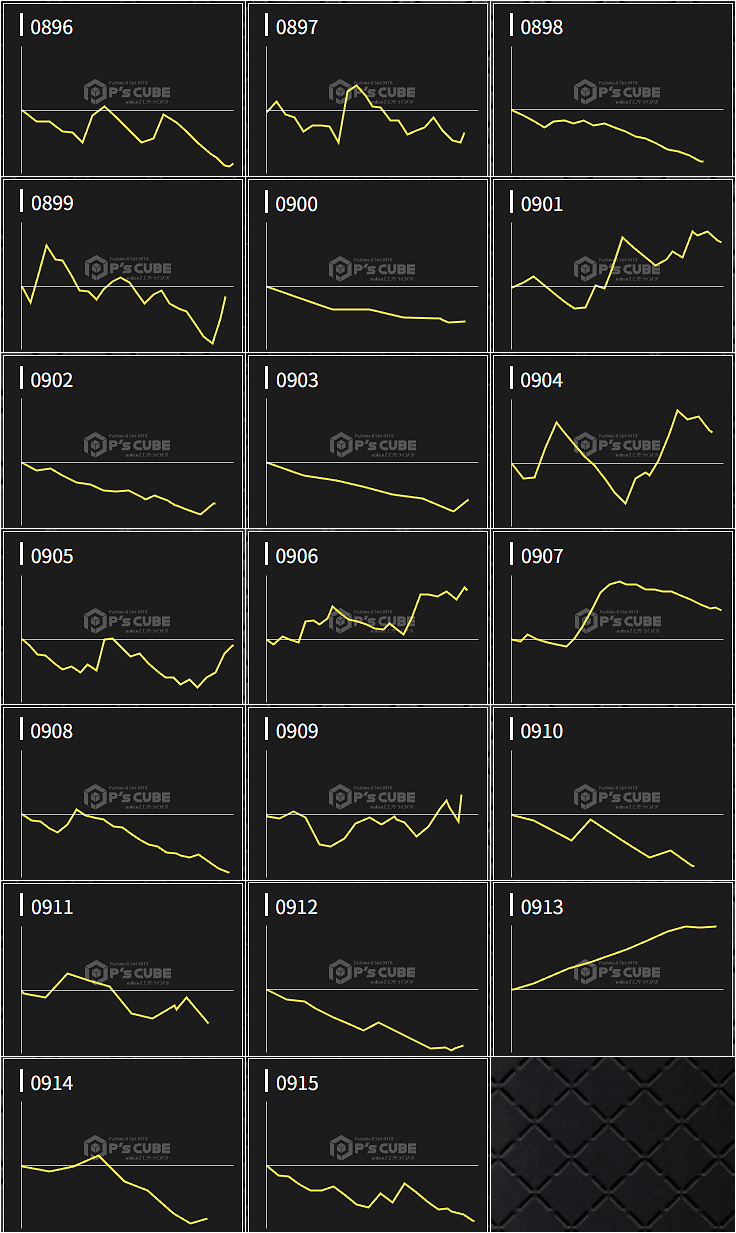736x1233 pixels.
Task: Select the 0908 graph panel
Action: tap(123, 794)
